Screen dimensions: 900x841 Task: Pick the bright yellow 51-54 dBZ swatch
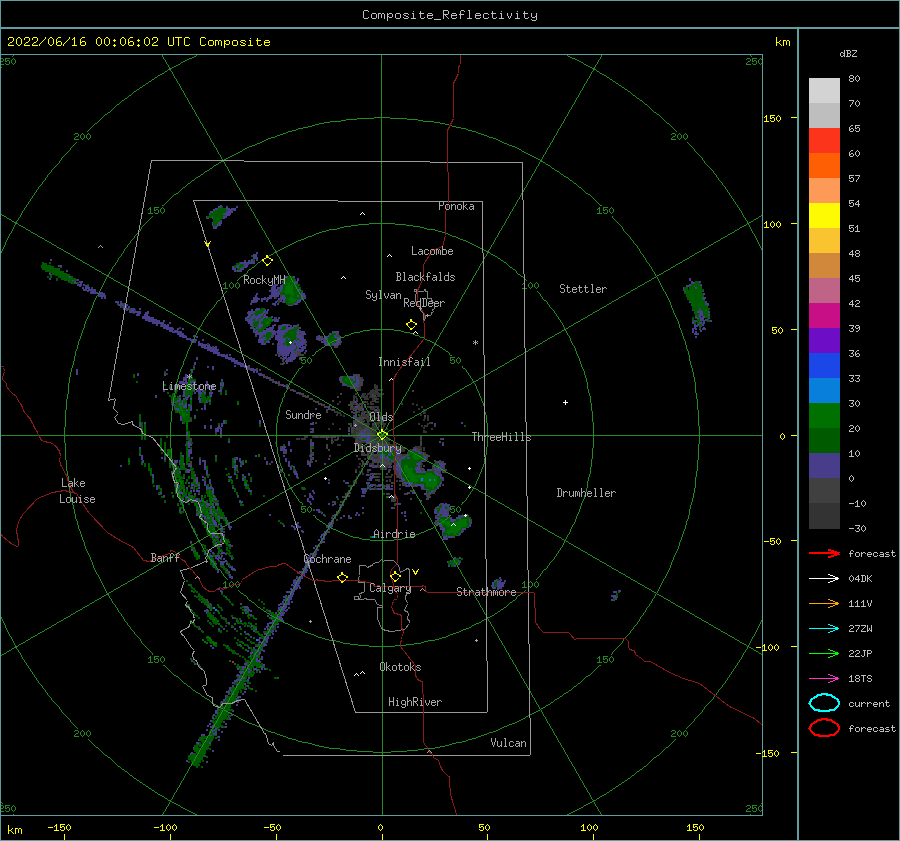point(824,216)
